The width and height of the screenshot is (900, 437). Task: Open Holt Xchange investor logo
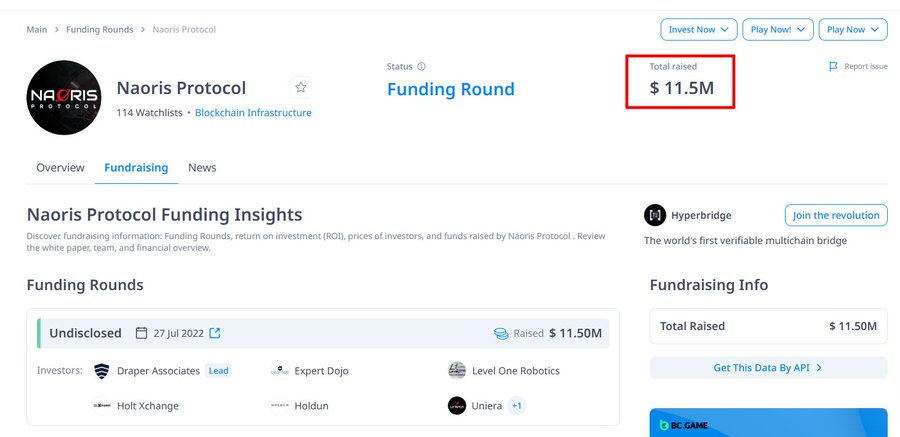[x=102, y=405]
